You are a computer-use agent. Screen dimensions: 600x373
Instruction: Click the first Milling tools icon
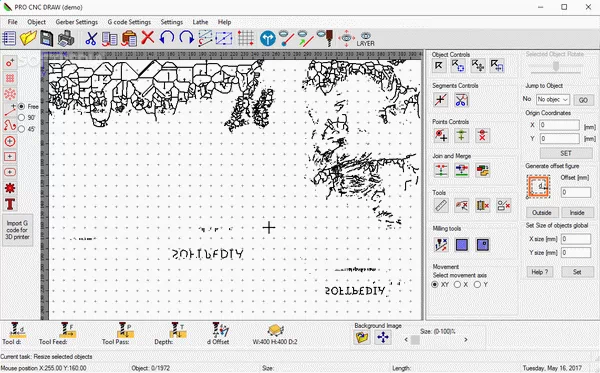[441, 245]
